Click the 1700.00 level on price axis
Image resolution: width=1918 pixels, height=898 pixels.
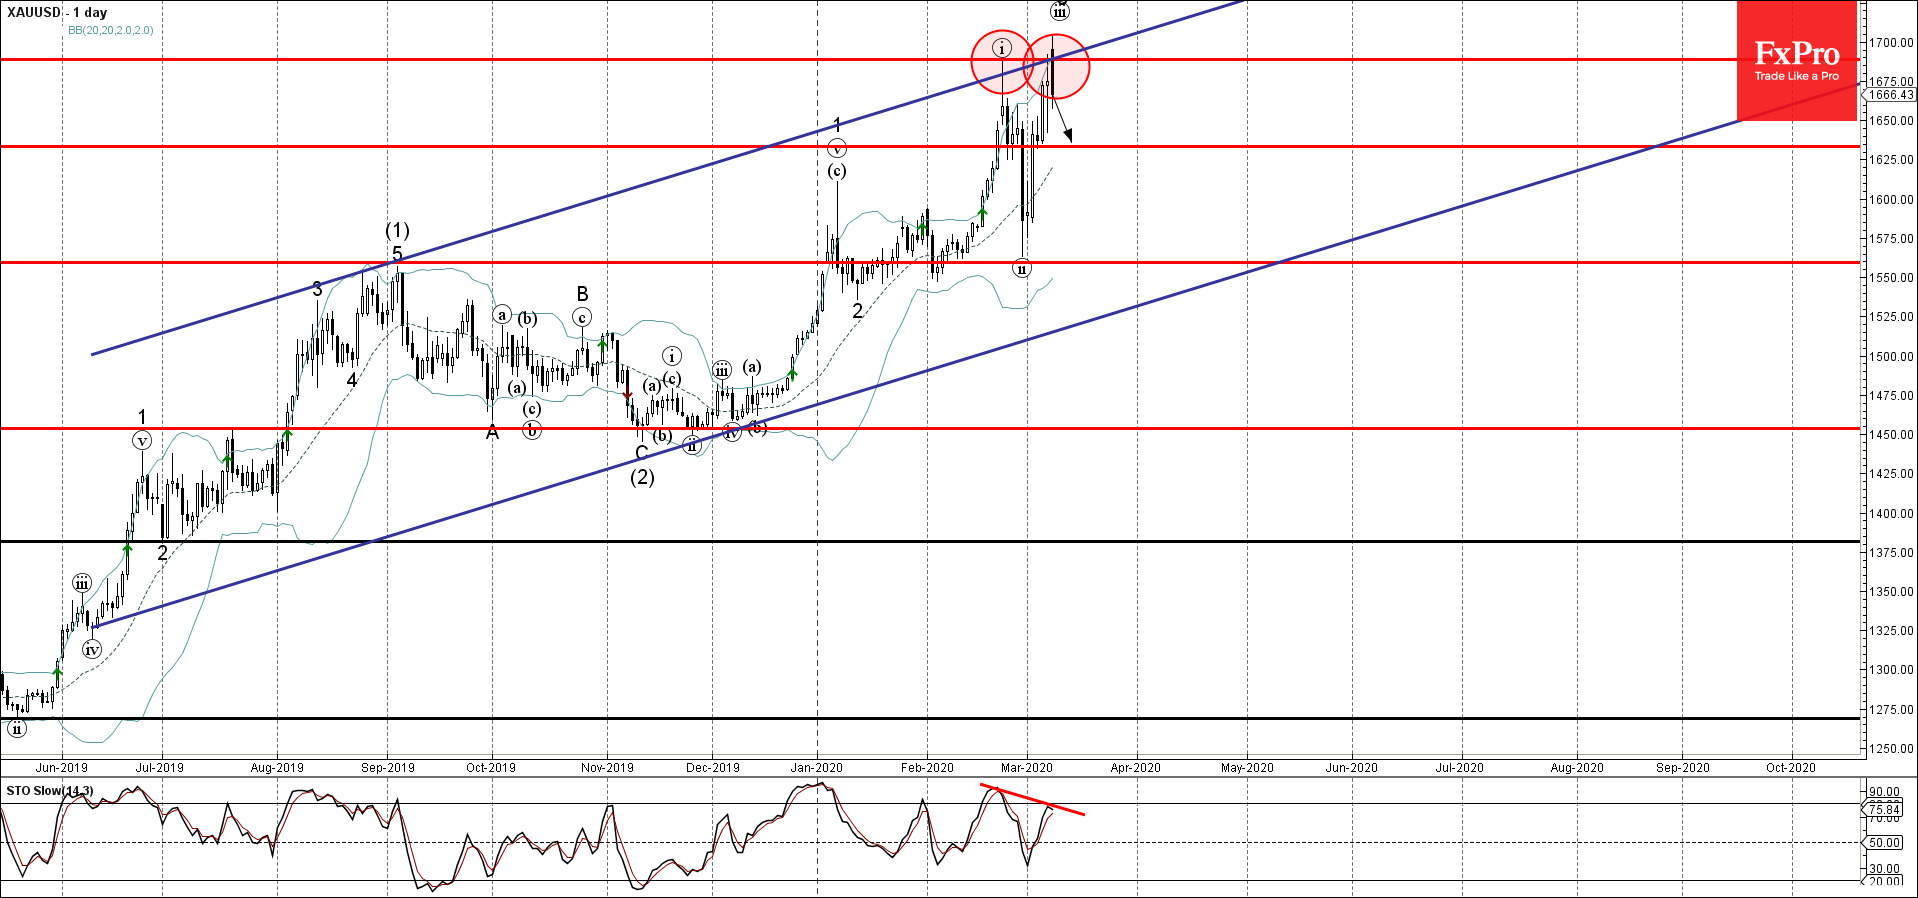pyautogui.click(x=1891, y=43)
